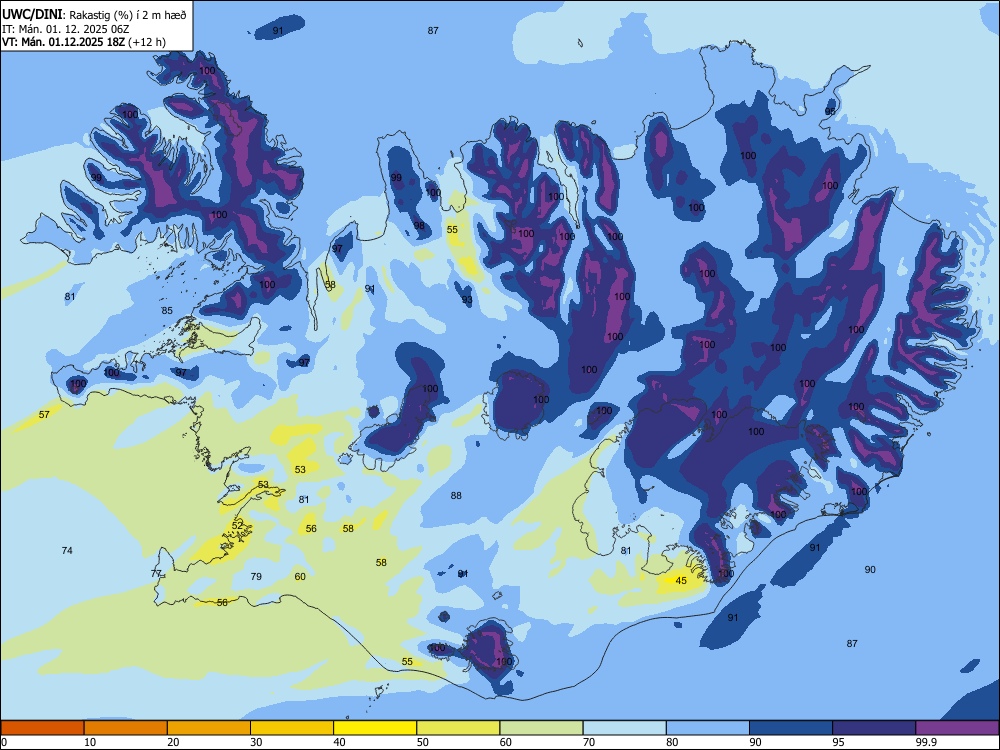The width and height of the screenshot is (1000, 750).
Task: Select the "79" humidity value on the map
Action: click(x=256, y=577)
